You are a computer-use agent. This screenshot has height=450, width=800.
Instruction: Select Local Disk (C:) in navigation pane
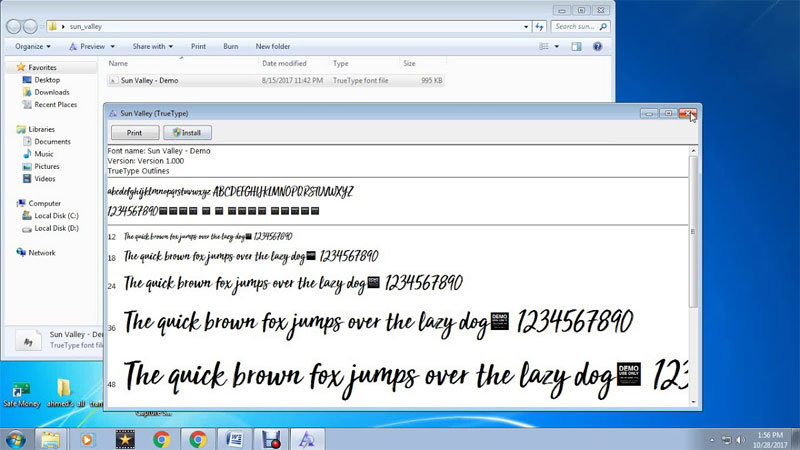coord(56,215)
